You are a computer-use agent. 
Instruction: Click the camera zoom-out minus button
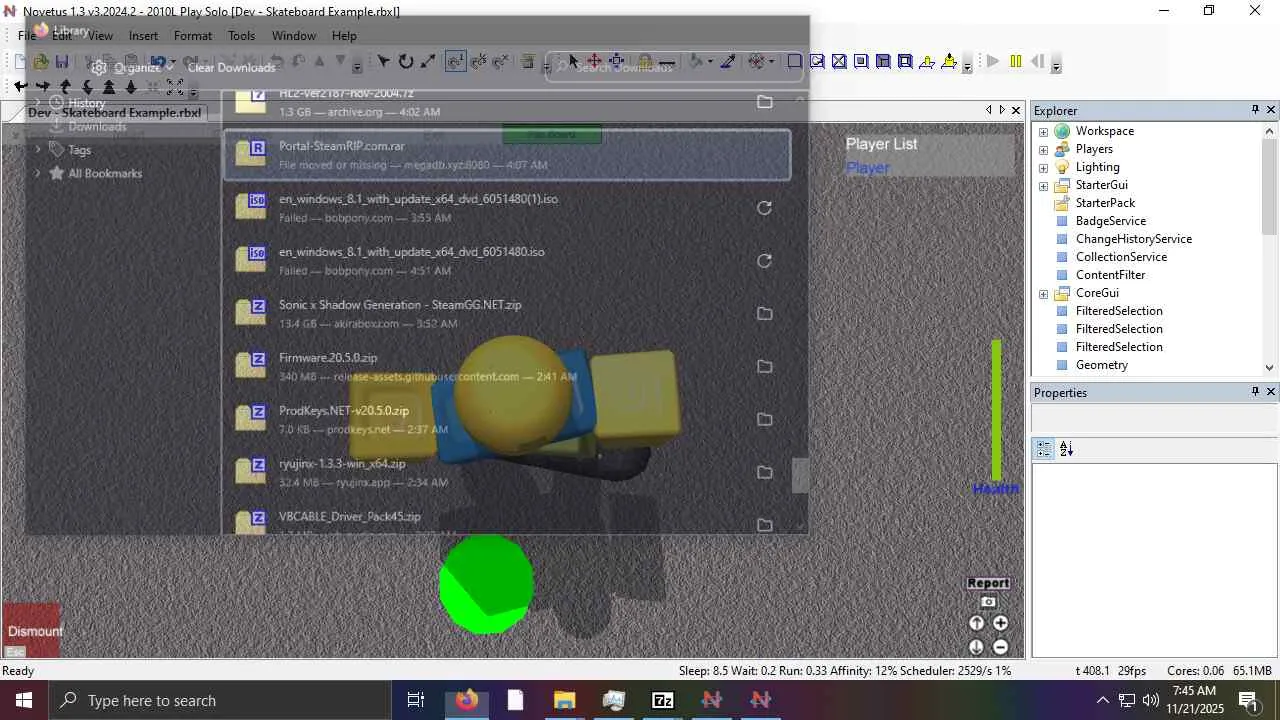tap(1000, 647)
